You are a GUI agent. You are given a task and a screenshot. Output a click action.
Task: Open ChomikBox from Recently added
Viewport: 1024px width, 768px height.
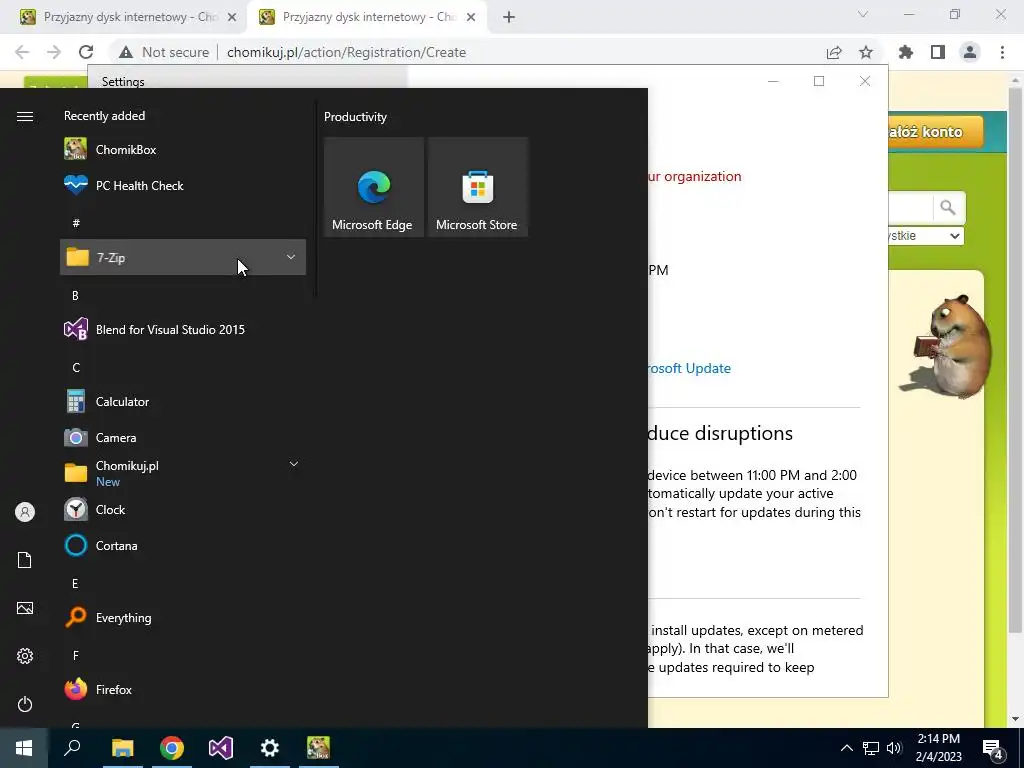183,150
